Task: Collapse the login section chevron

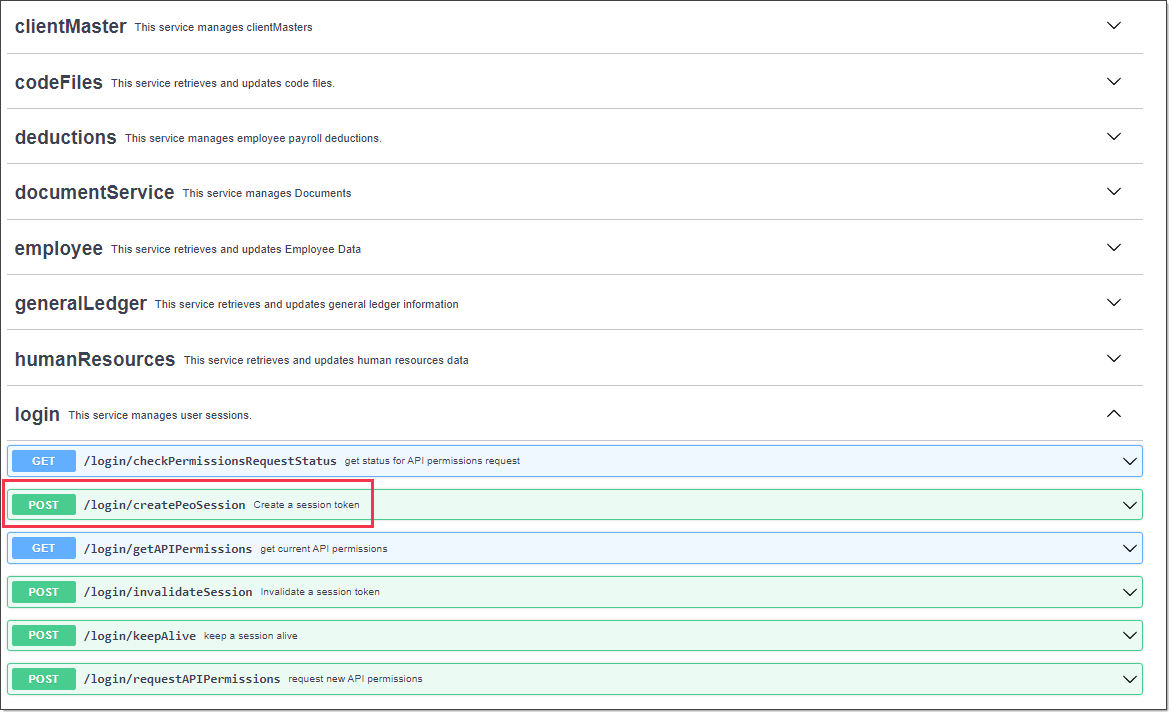Action: pos(1114,413)
